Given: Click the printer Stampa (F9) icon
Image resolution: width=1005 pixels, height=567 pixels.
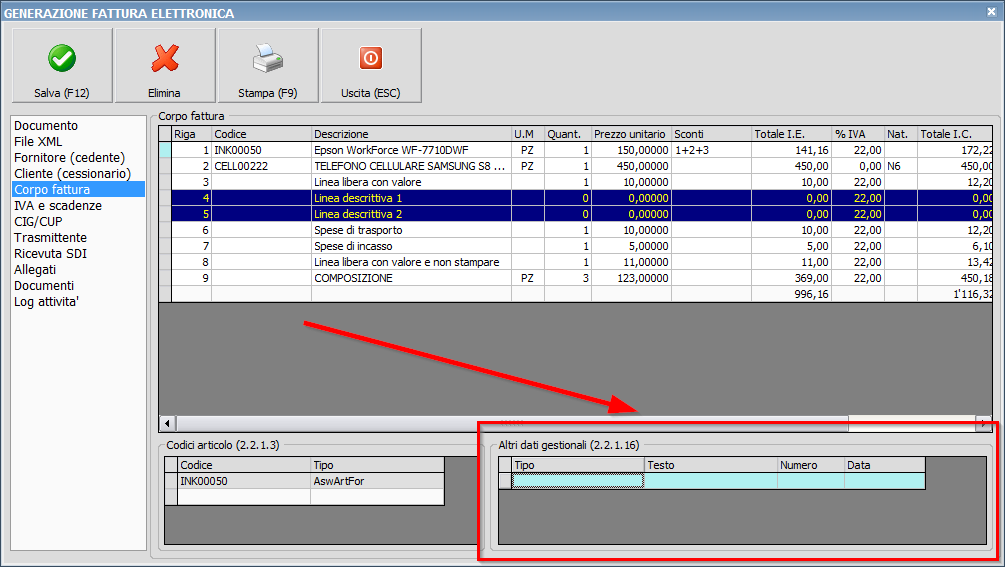Looking at the screenshot, I should click(268, 59).
